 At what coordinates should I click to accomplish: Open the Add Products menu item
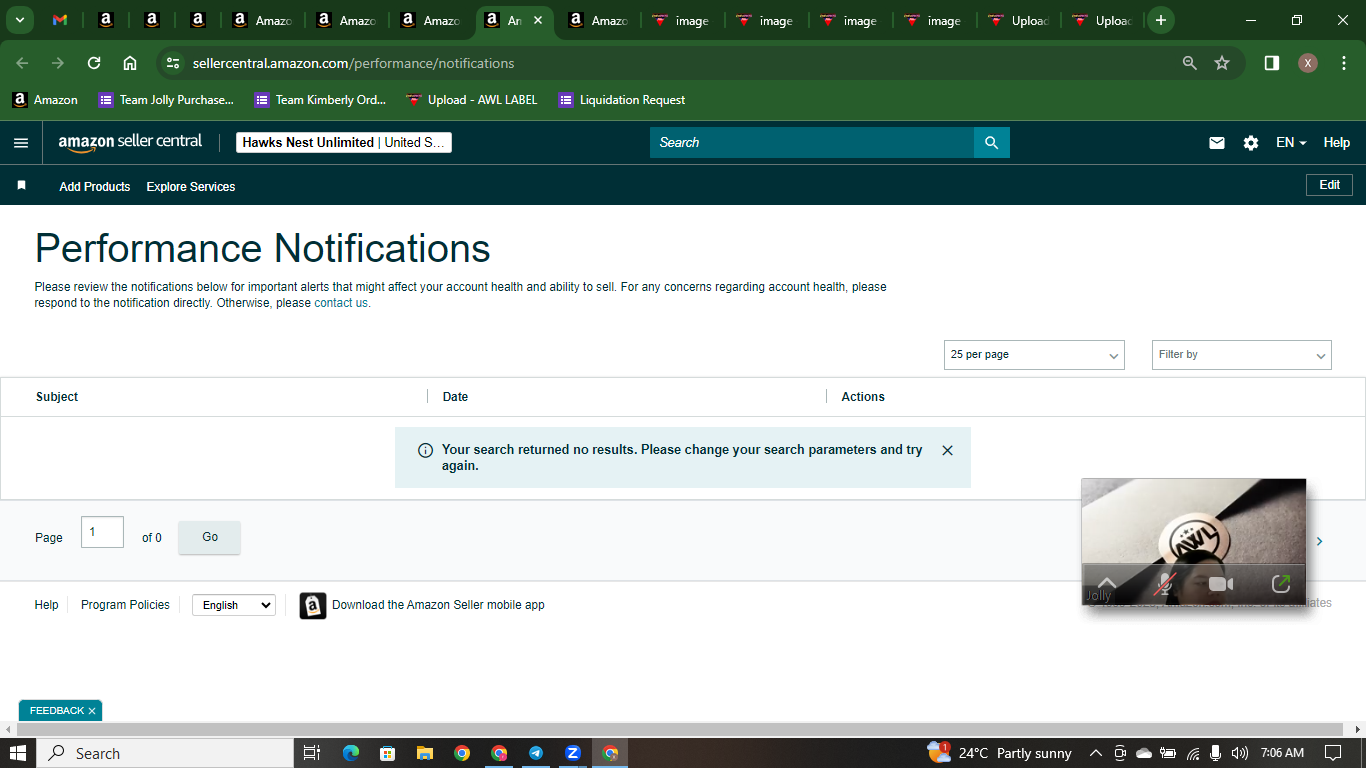(x=95, y=187)
